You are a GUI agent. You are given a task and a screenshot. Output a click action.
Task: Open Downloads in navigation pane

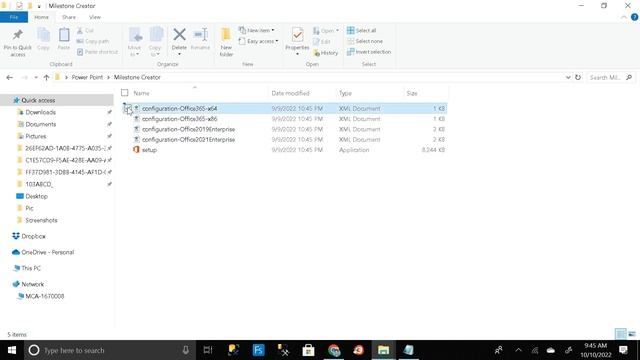(40, 112)
